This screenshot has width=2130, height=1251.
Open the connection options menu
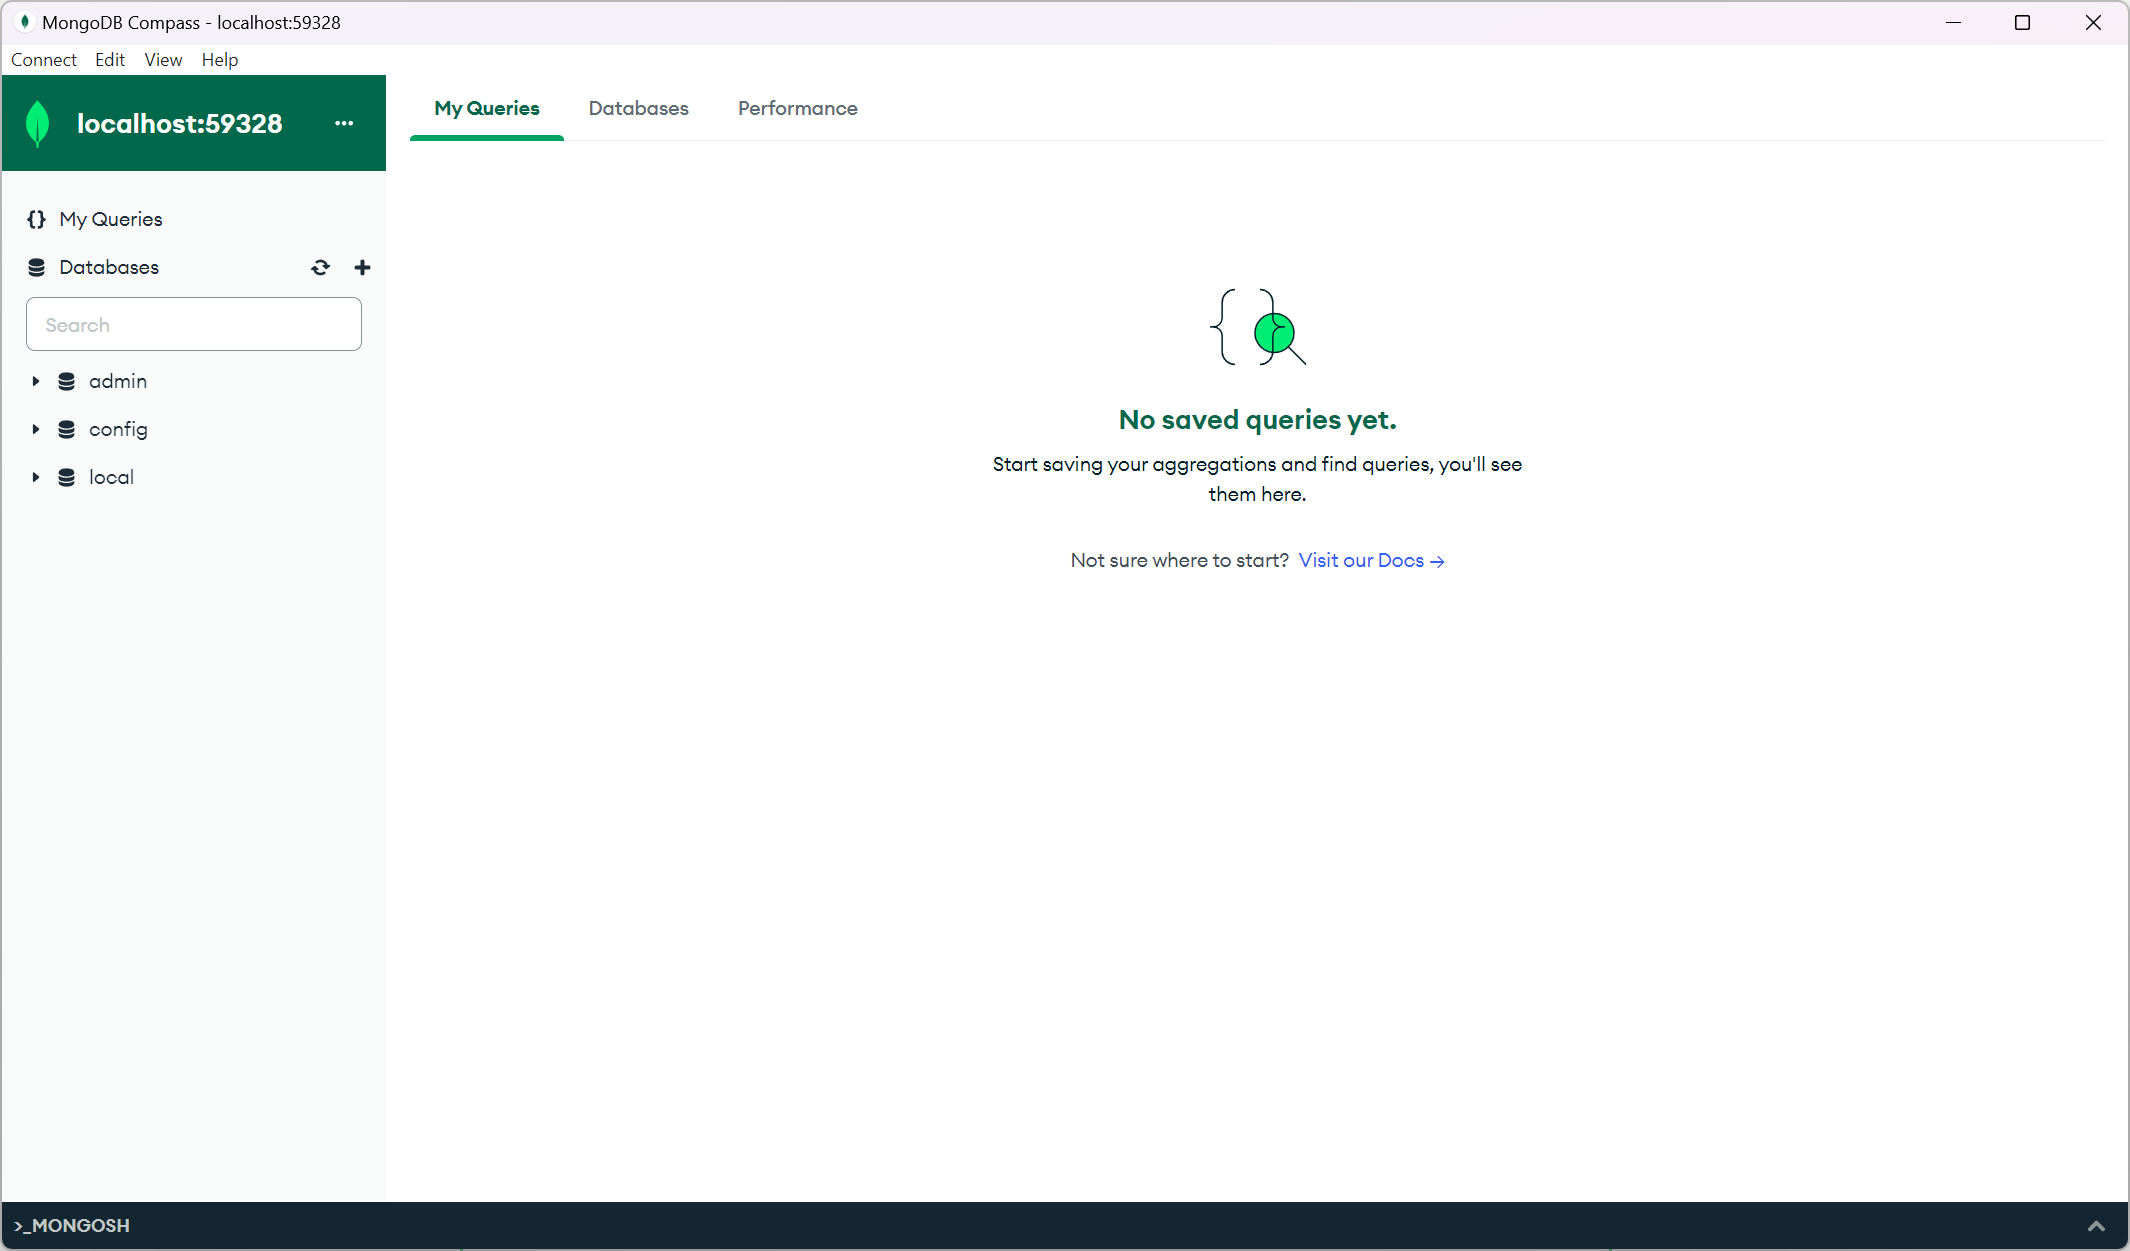point(344,124)
